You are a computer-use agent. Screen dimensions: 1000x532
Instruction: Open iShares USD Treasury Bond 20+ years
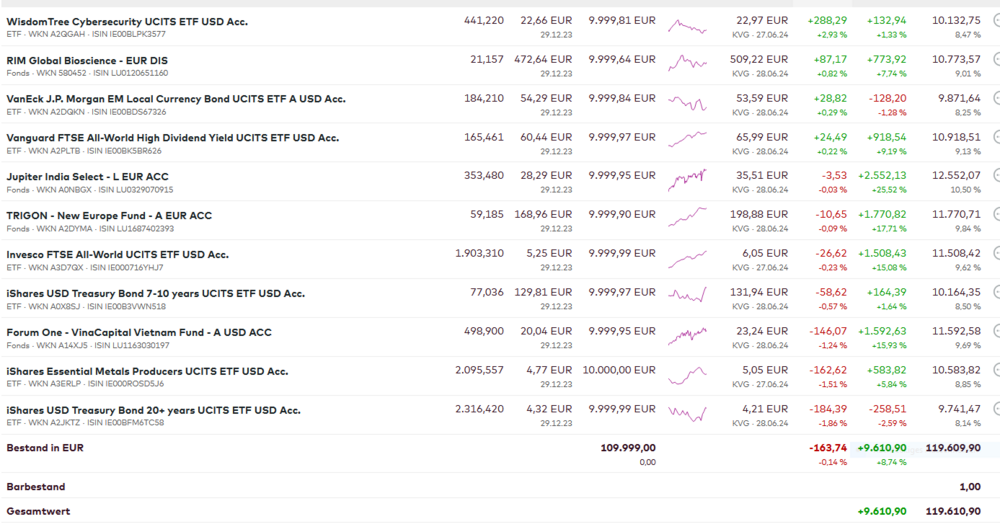point(153,410)
